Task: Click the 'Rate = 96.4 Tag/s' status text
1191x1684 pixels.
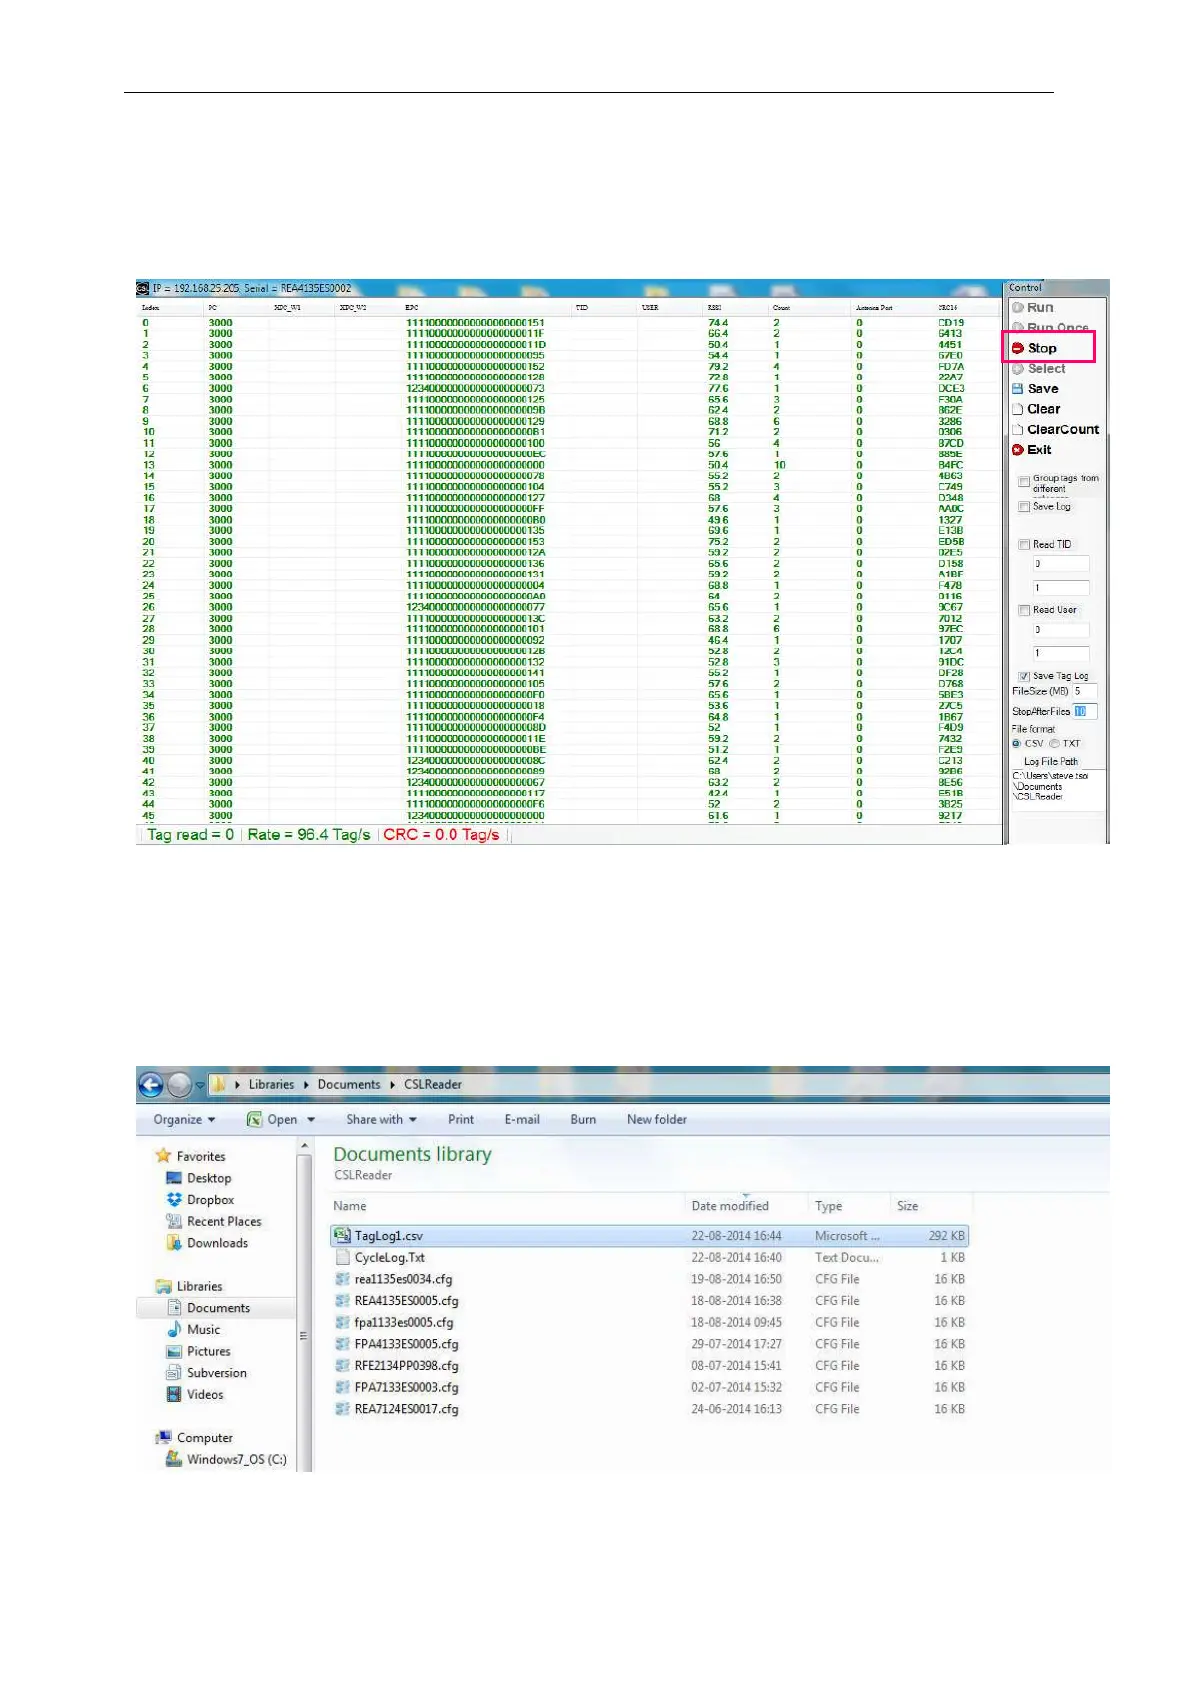Action: [x=309, y=835]
